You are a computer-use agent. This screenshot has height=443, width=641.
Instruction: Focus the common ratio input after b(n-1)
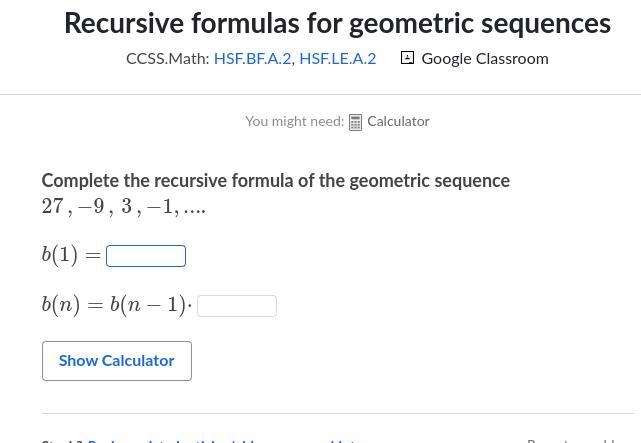click(237, 306)
